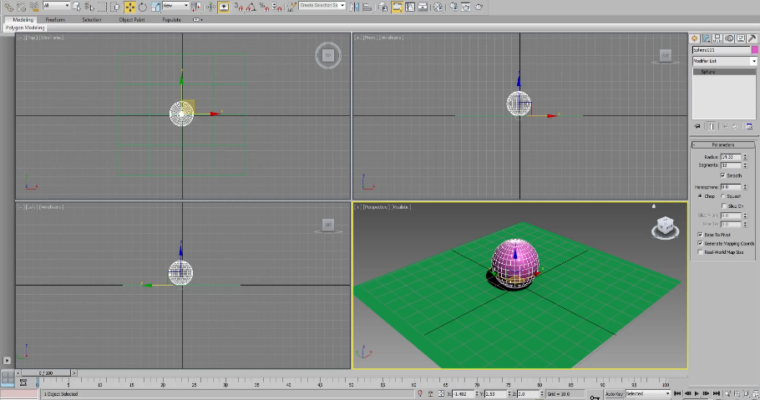This screenshot has height=400, width=760.
Task: Enable the Slice On checkbox
Action: (x=724, y=206)
